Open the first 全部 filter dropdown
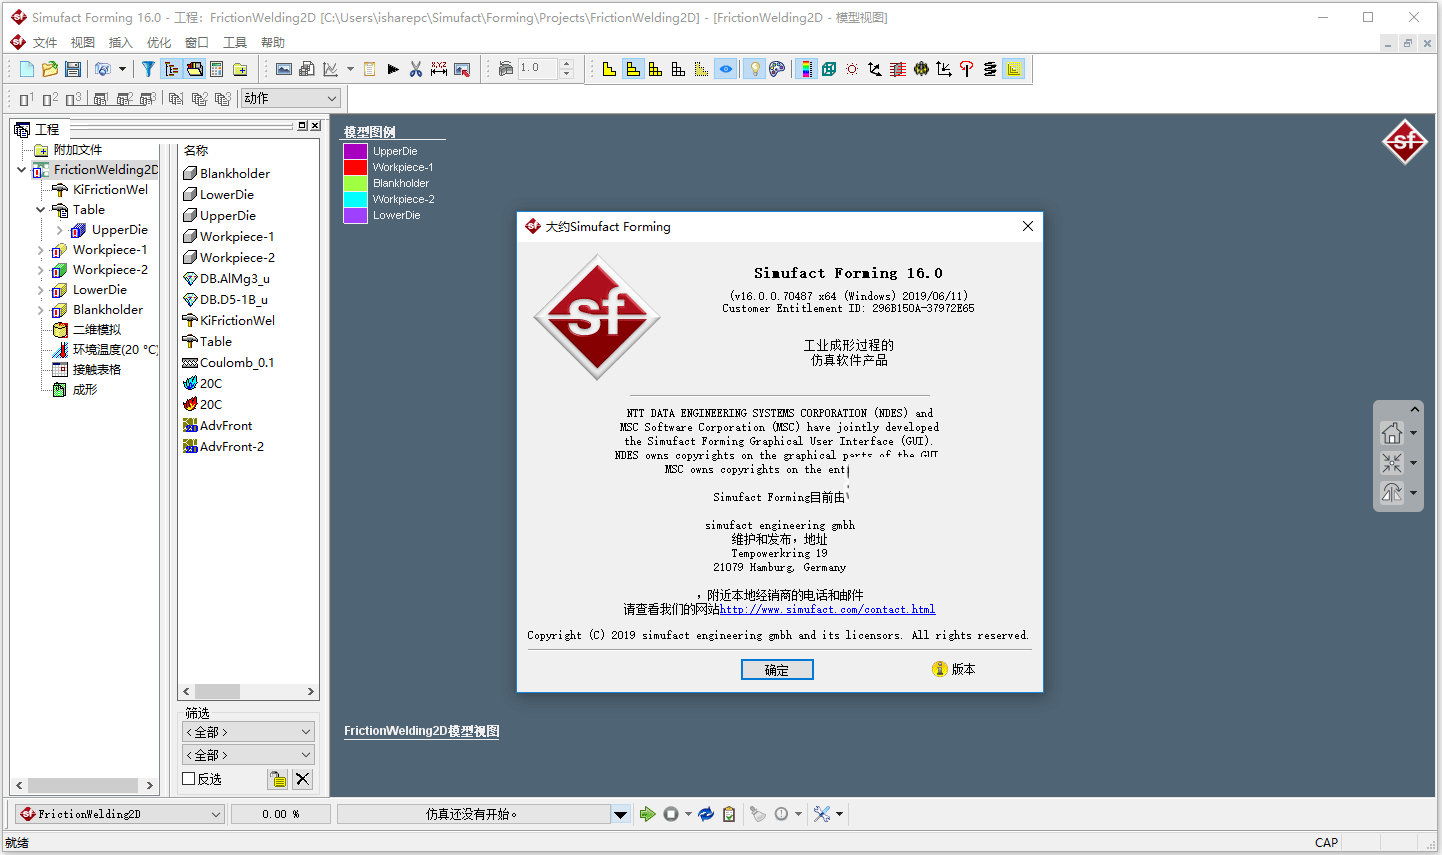The height and width of the screenshot is (855, 1442). [x=248, y=732]
